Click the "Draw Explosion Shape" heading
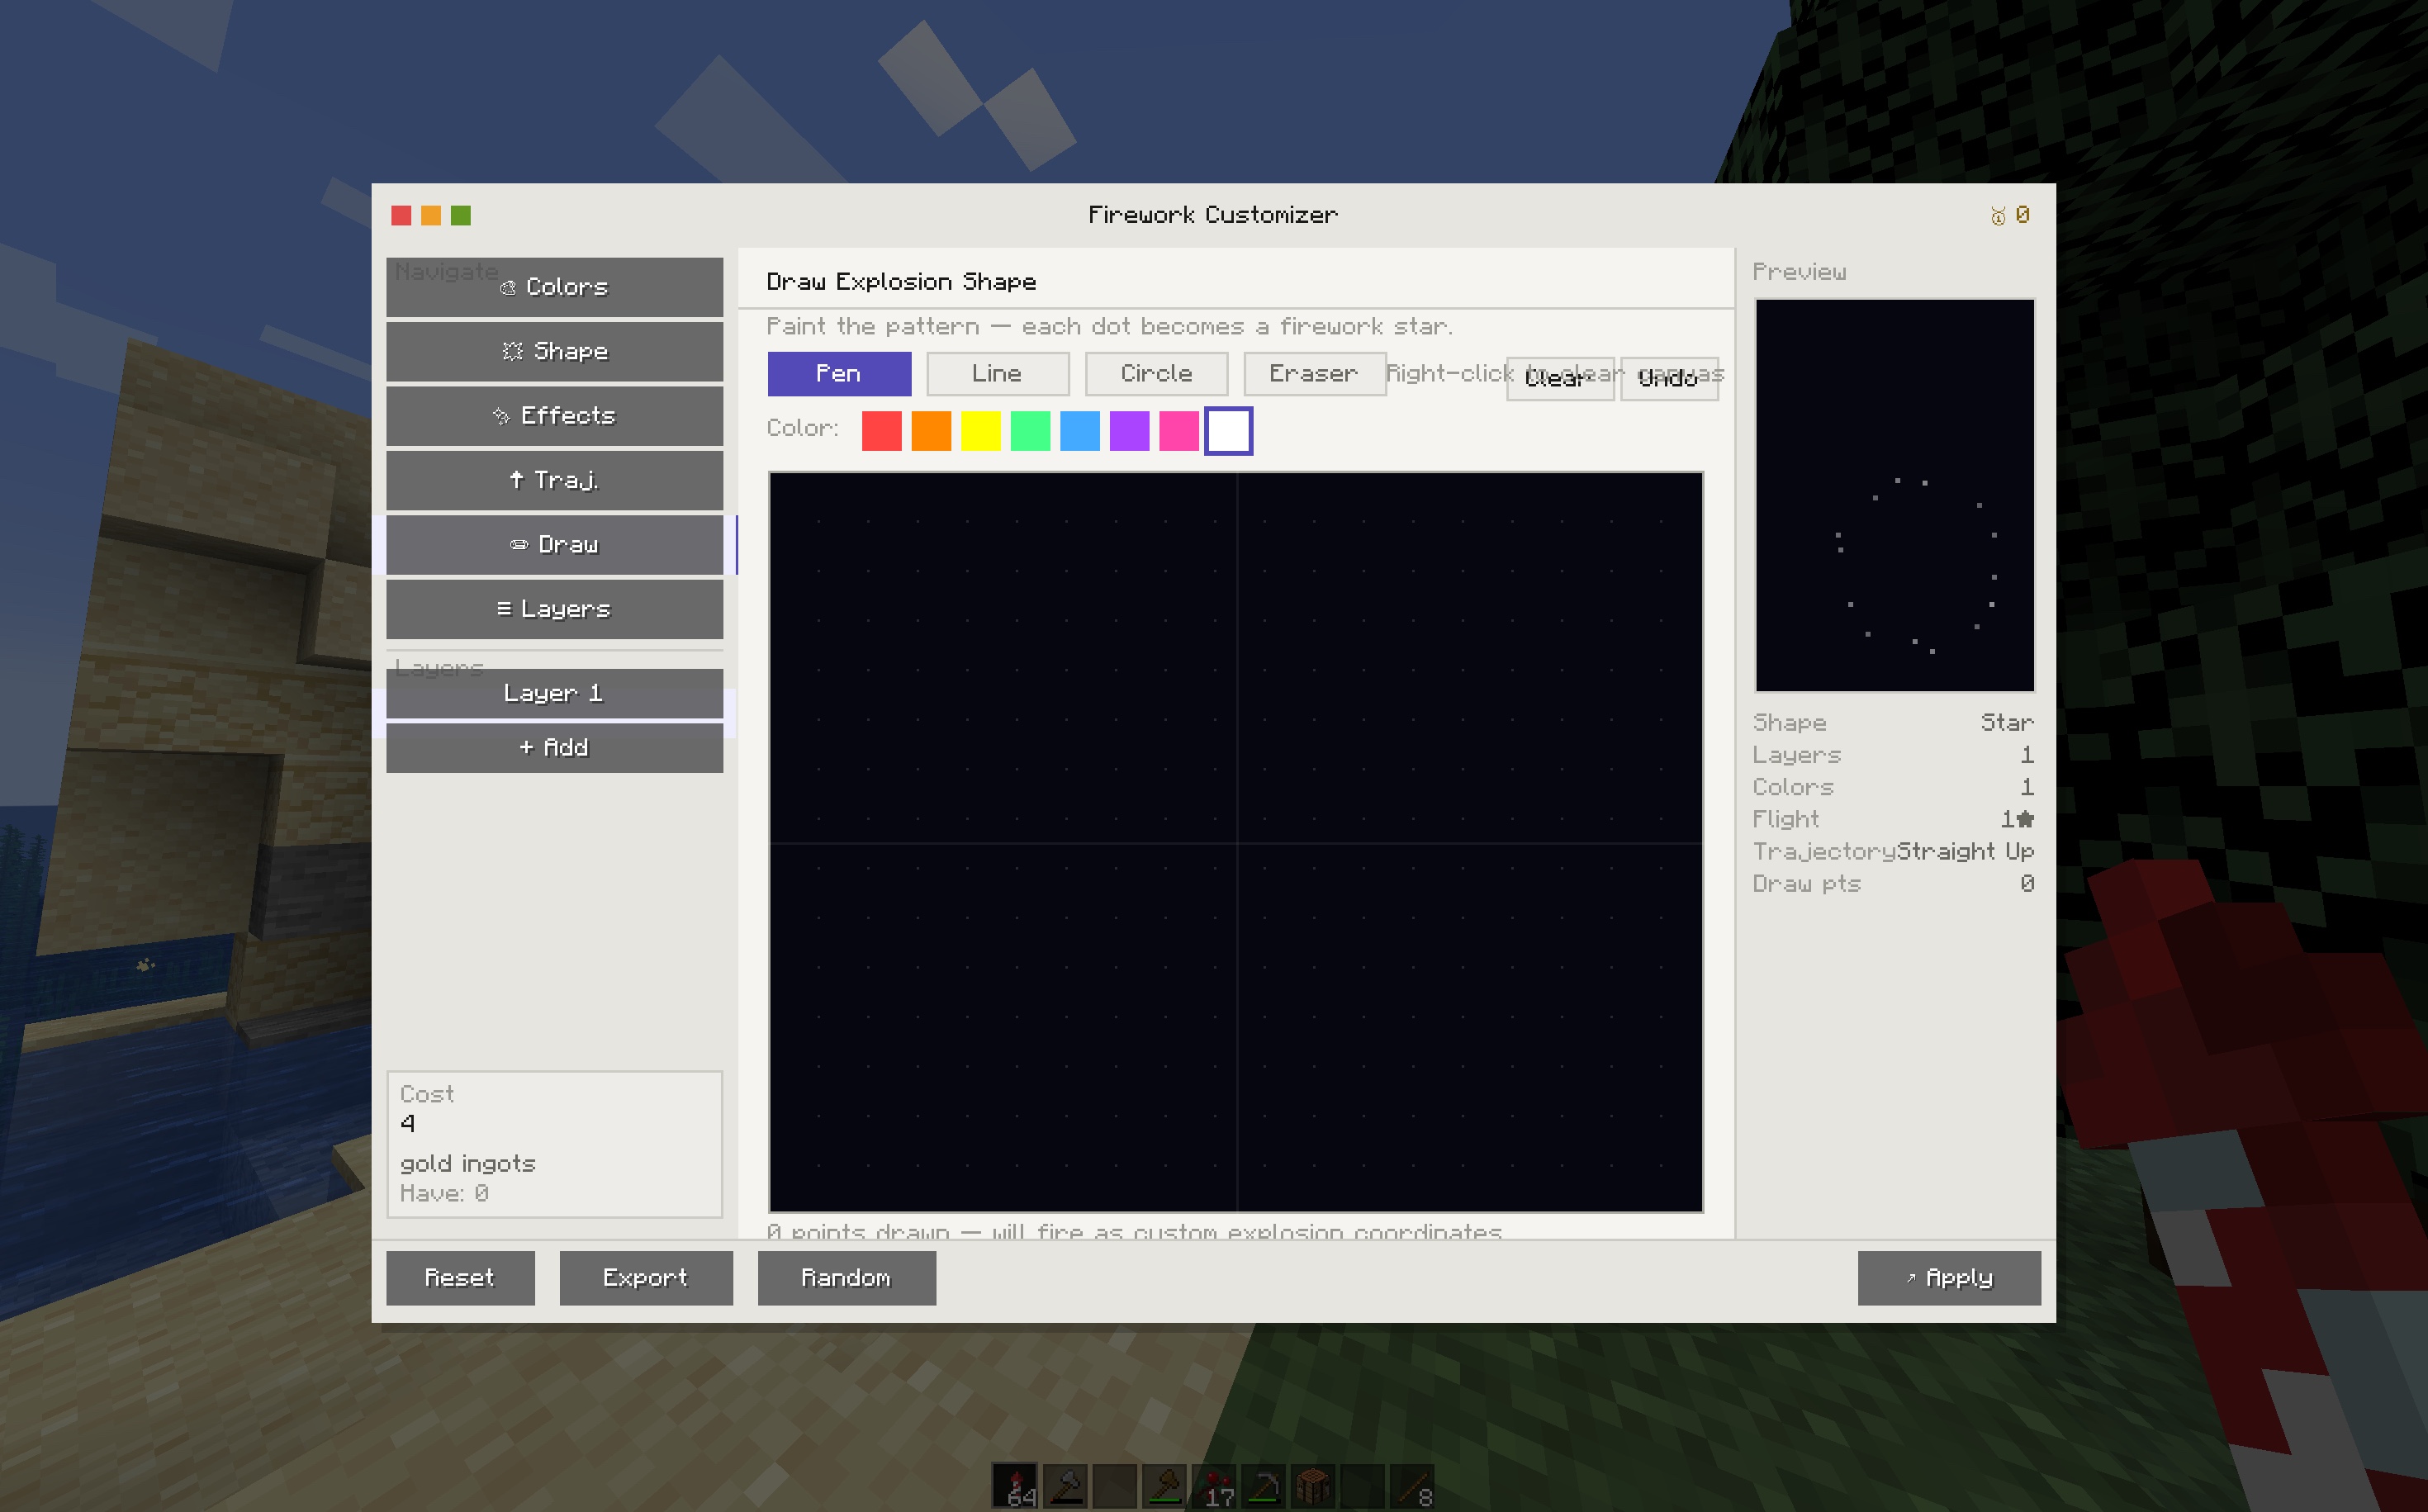 [902, 282]
